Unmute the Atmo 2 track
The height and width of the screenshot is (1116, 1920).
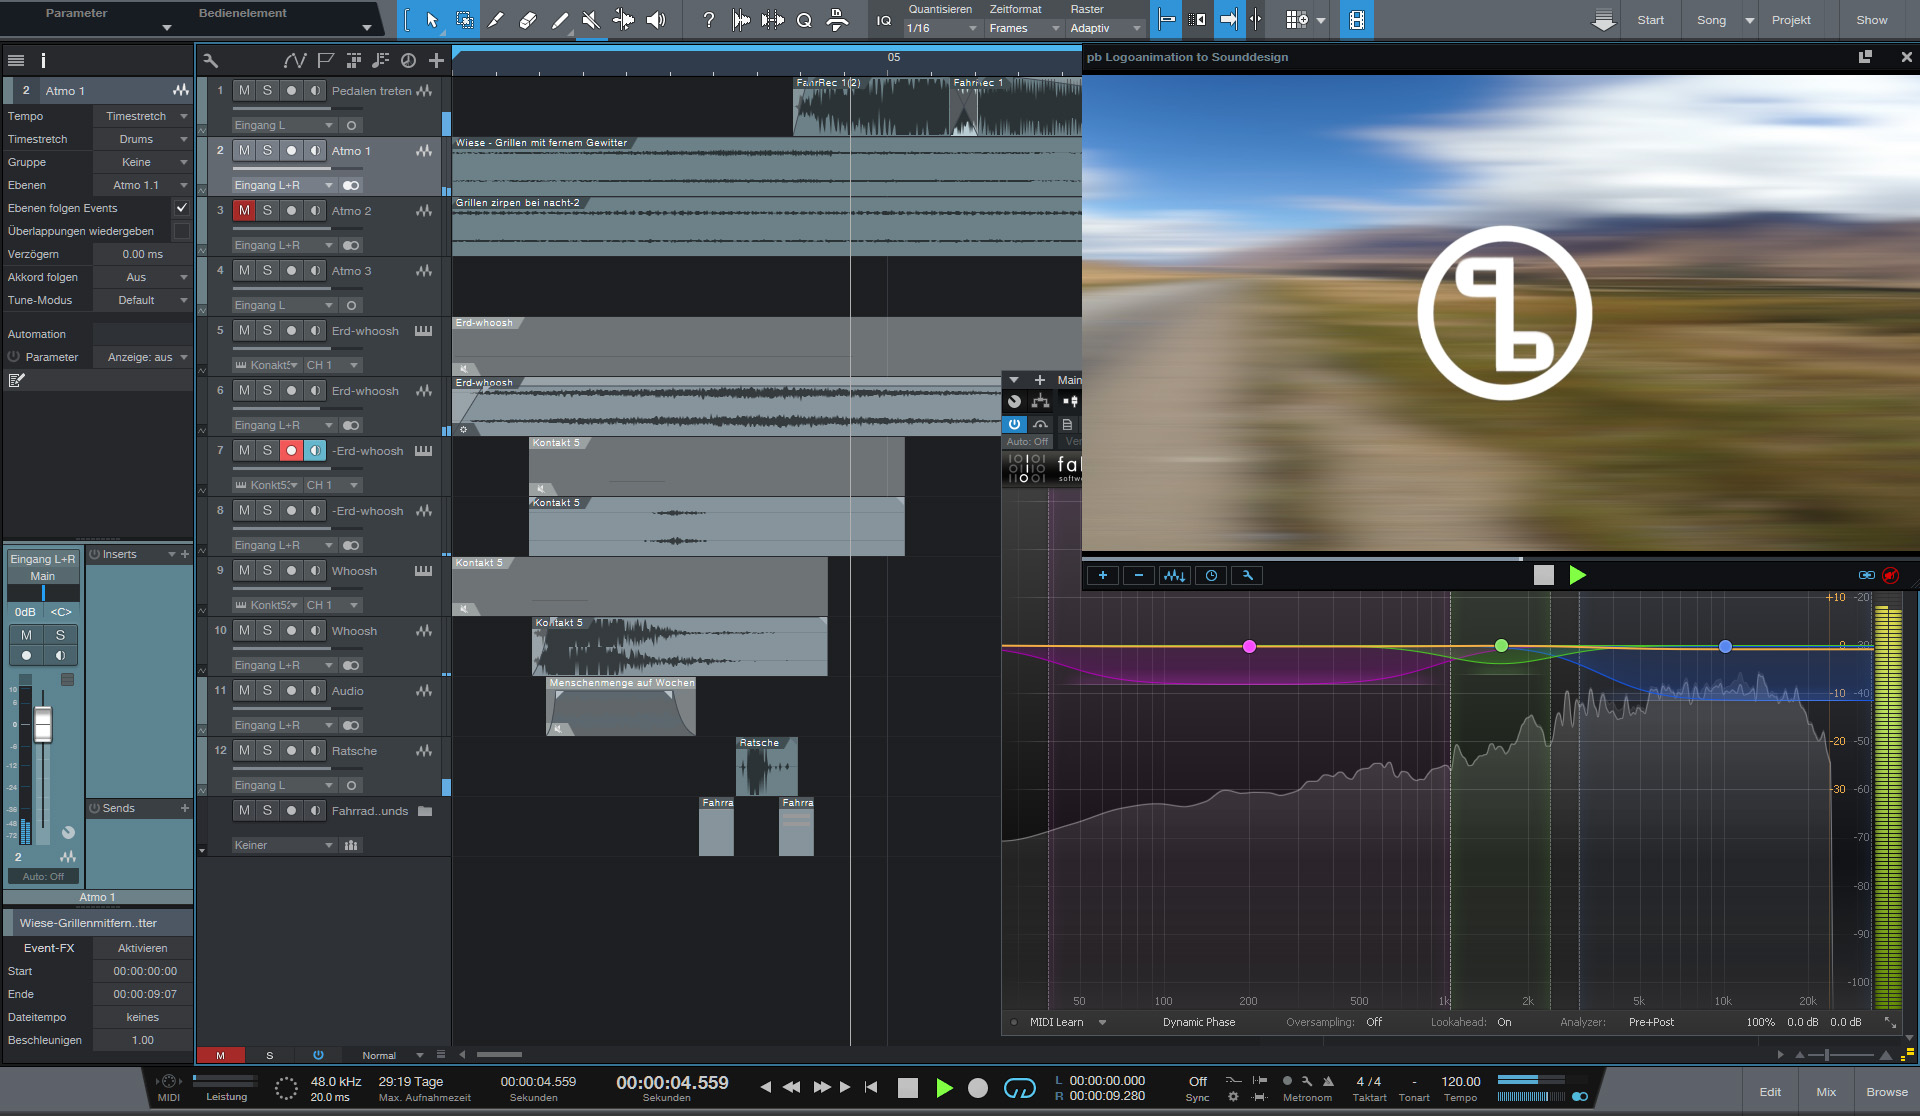click(x=244, y=210)
